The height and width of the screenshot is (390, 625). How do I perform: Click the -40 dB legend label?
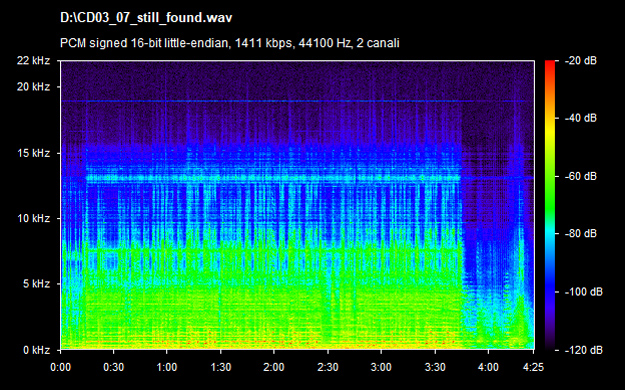pyautogui.click(x=581, y=118)
